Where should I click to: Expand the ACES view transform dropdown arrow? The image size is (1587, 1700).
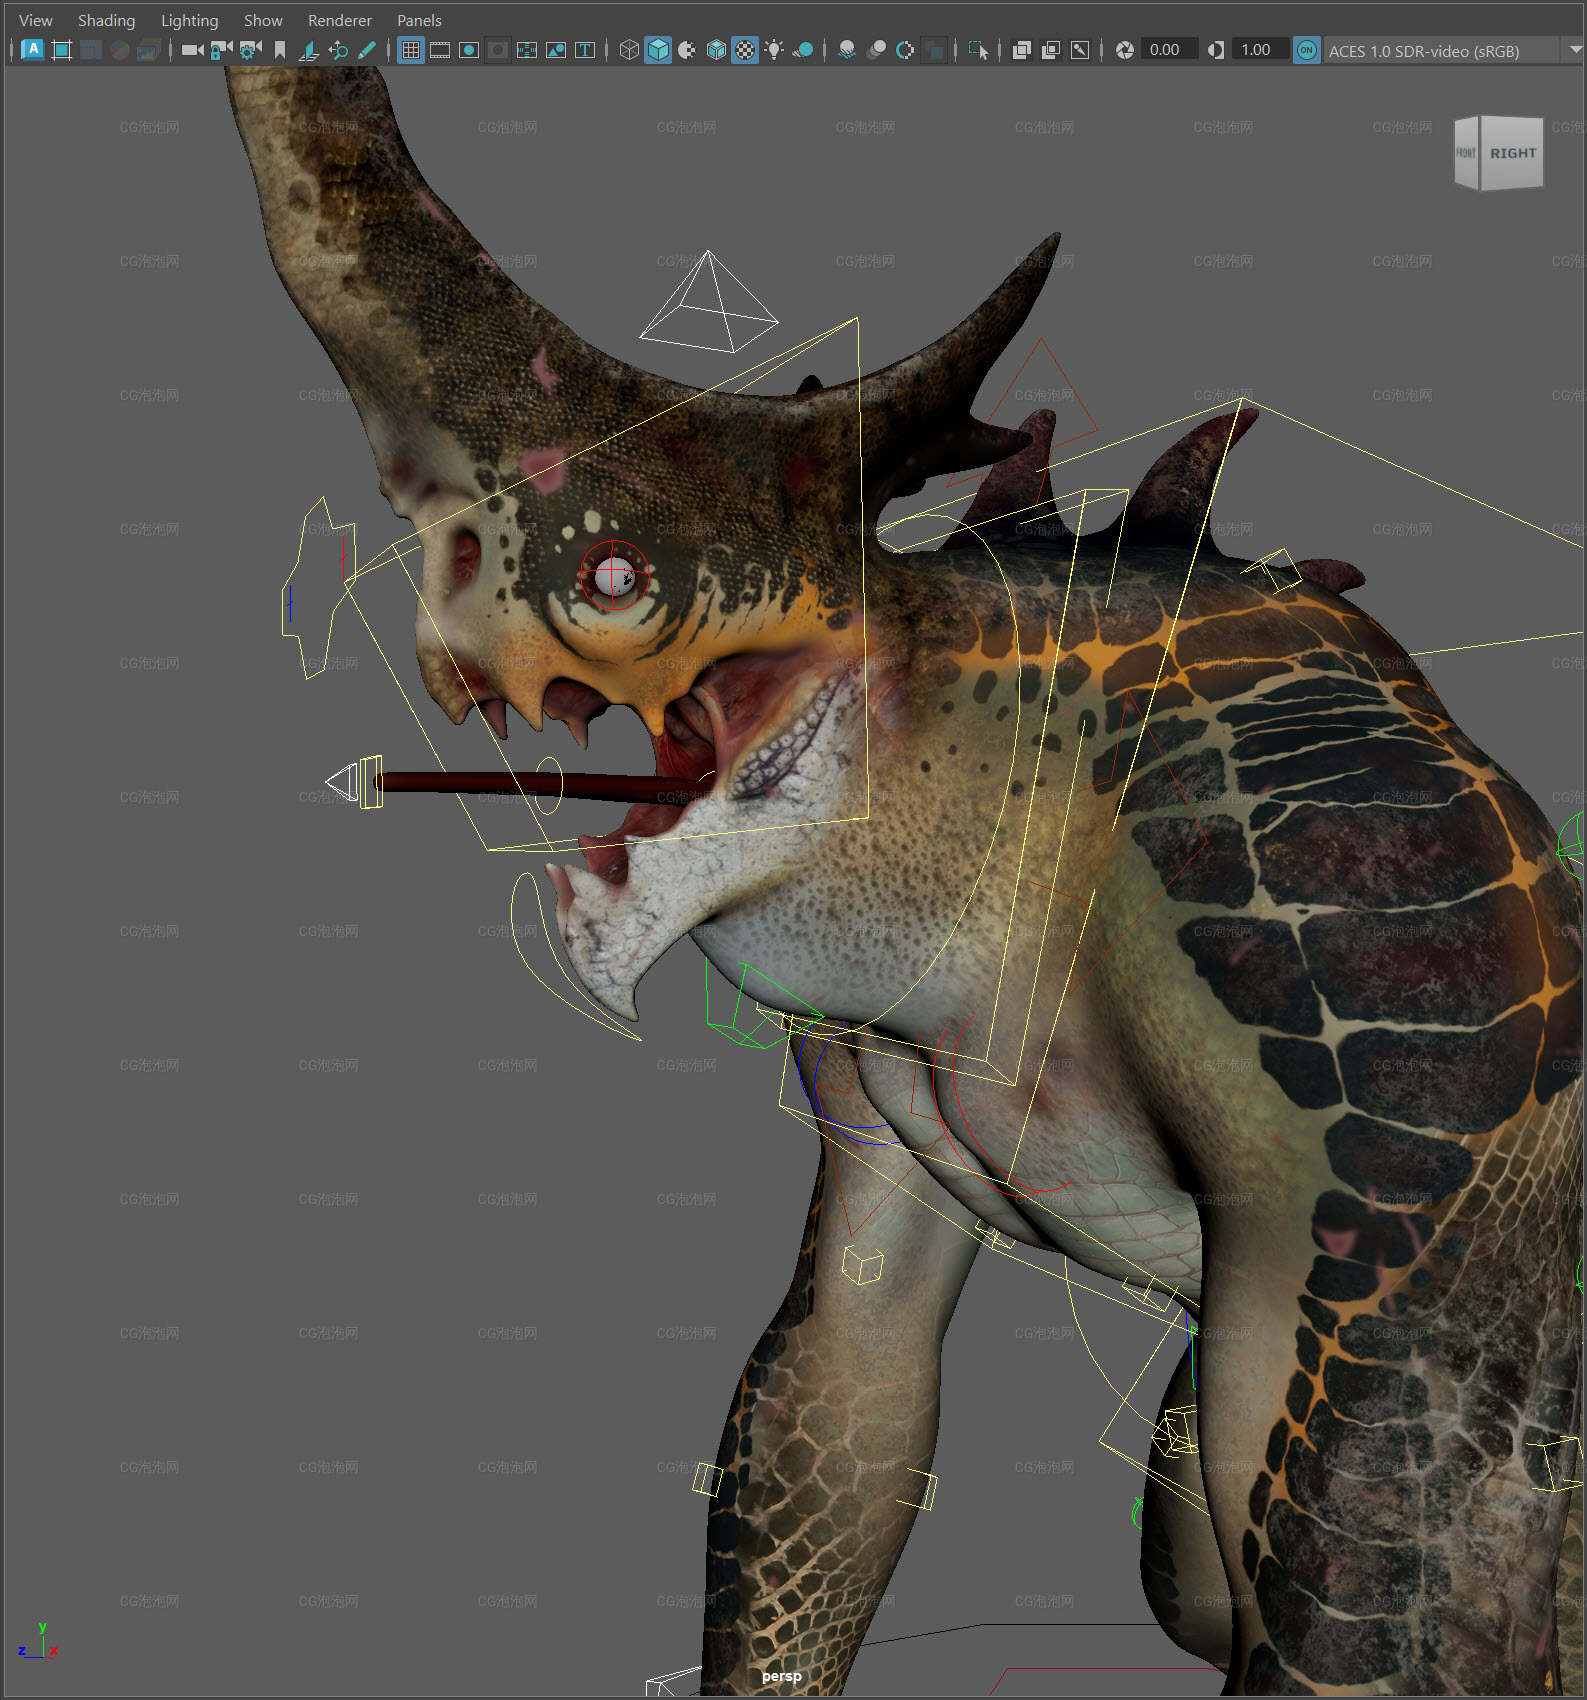[x=1575, y=49]
